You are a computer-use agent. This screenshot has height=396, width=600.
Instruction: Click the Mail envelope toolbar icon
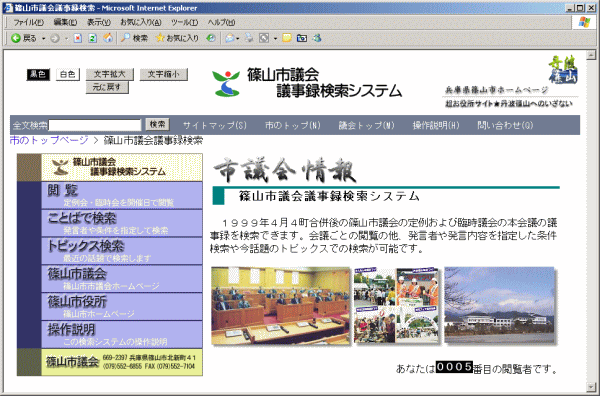(x=230, y=38)
